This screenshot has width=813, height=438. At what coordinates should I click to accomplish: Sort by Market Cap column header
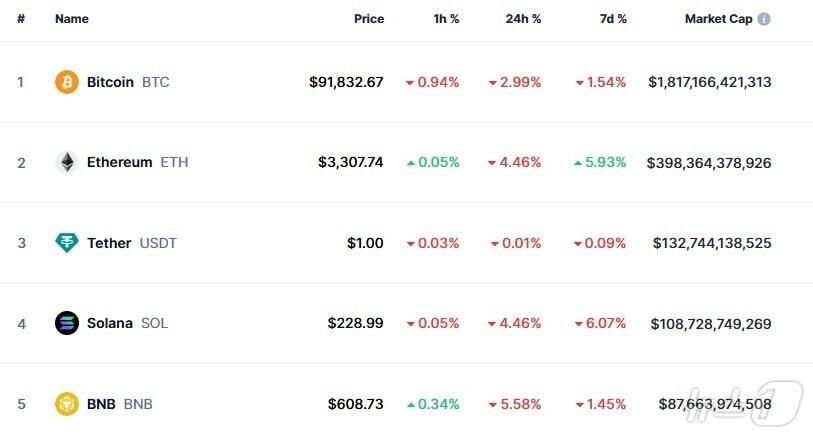tap(718, 19)
